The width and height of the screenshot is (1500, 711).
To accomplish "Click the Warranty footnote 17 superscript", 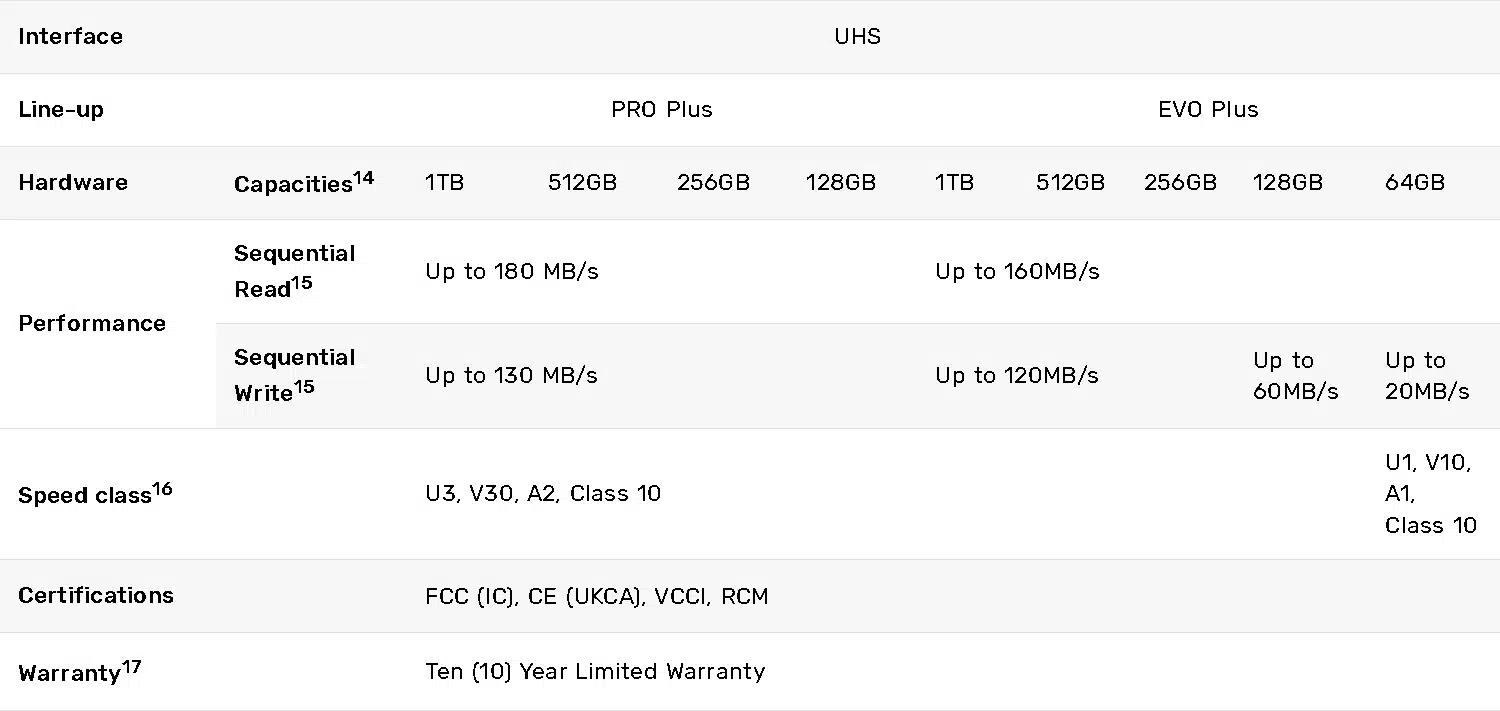I will tap(131, 667).
